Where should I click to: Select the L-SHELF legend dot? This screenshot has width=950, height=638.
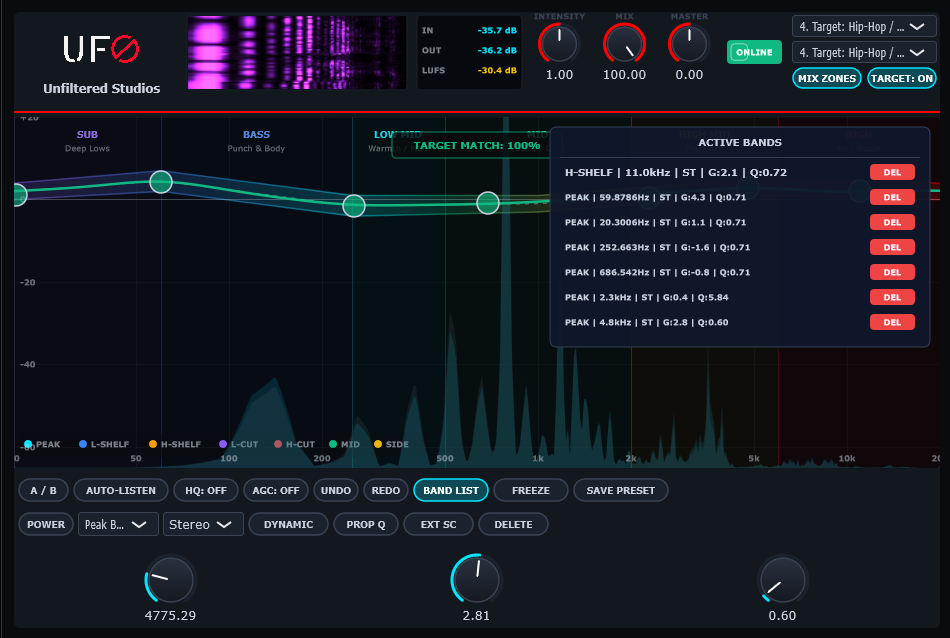(x=83, y=444)
